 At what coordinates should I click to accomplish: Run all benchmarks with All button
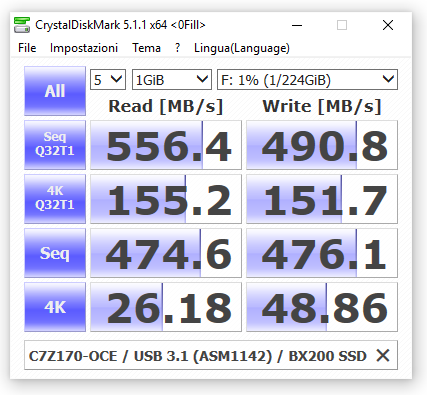55,91
